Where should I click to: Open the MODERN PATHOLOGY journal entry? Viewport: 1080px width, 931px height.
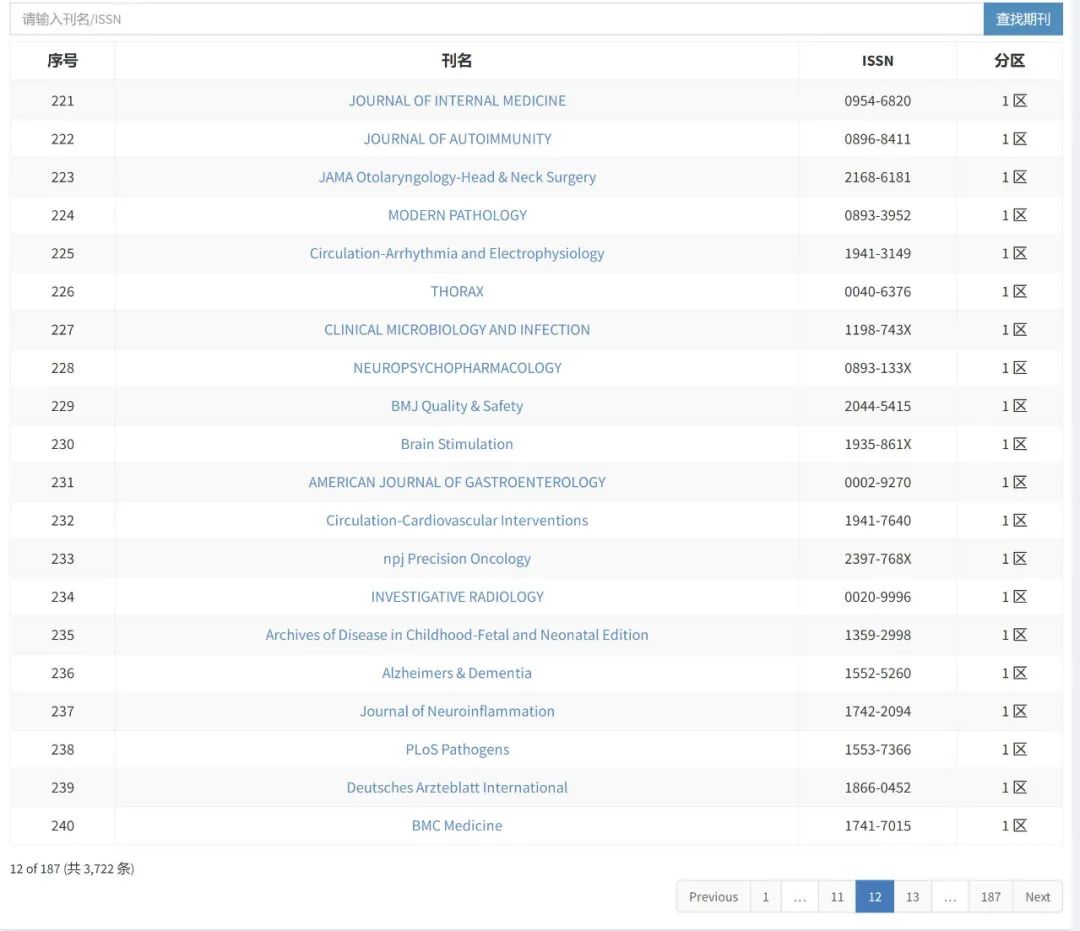(x=457, y=215)
